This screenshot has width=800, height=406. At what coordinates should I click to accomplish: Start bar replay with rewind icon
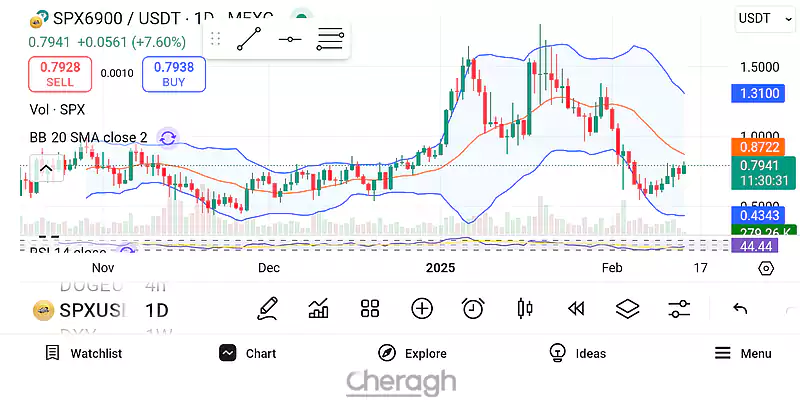point(576,309)
